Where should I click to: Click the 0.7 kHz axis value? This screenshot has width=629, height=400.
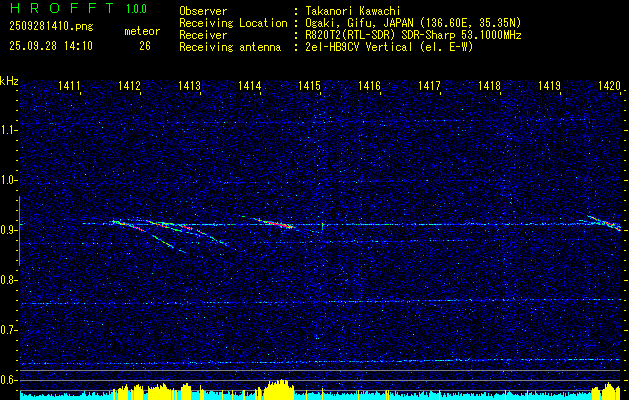pyautogui.click(x=8, y=330)
